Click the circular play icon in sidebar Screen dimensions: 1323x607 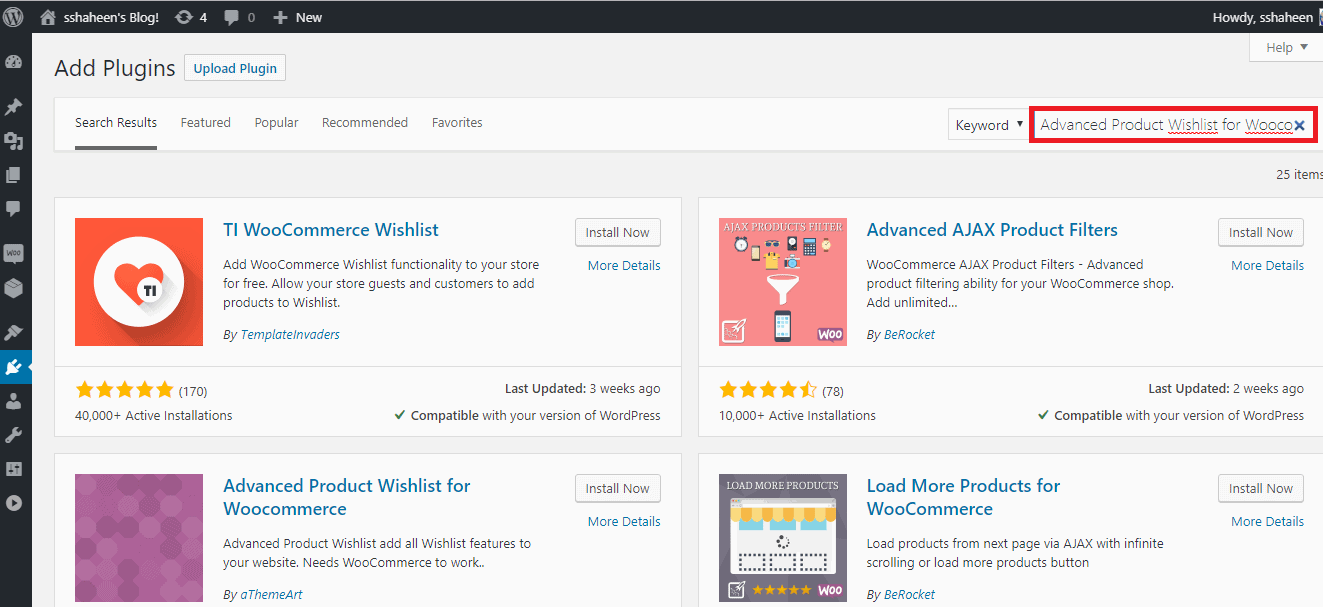click(14, 503)
